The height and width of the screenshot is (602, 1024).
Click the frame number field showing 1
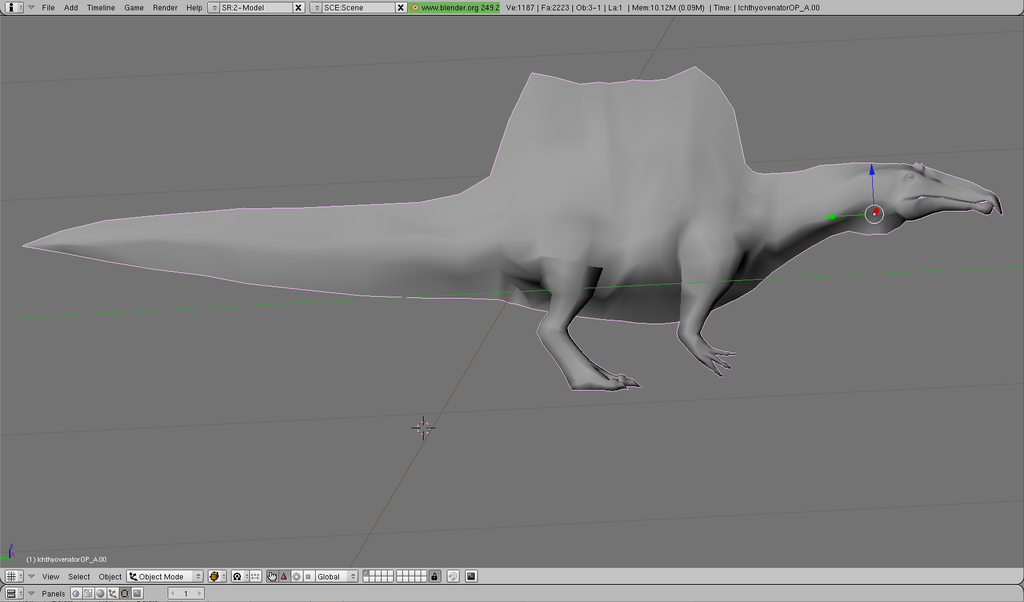(185, 593)
